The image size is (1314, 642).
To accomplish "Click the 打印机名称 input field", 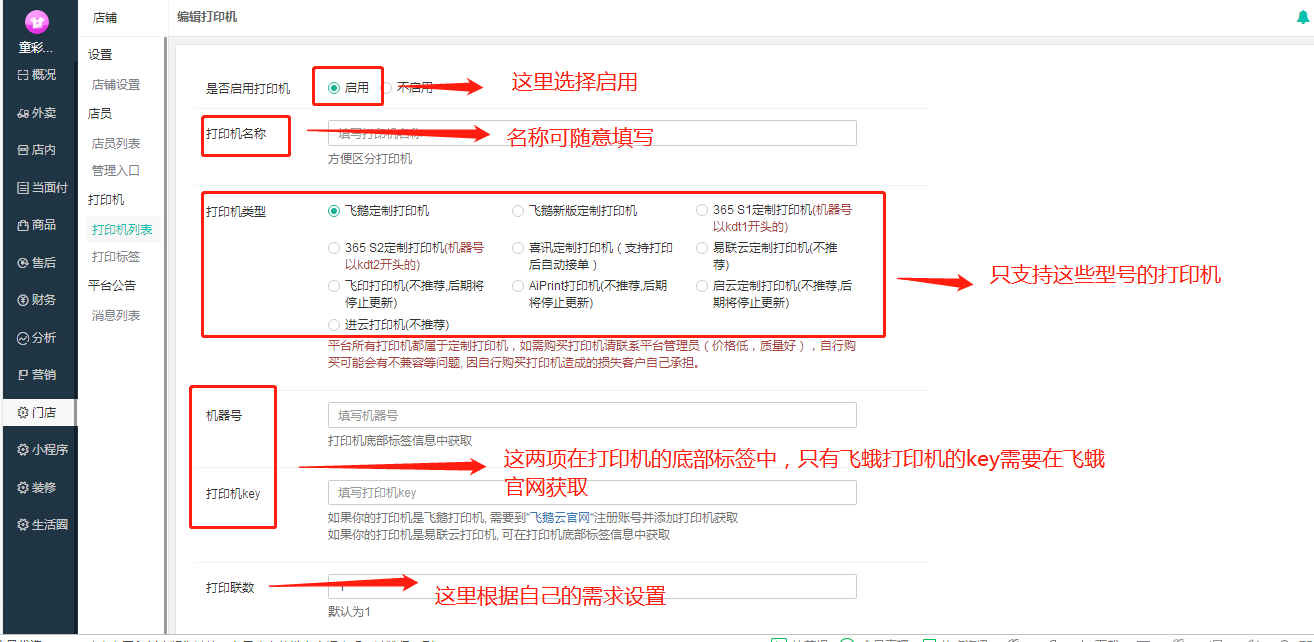I will [592, 133].
